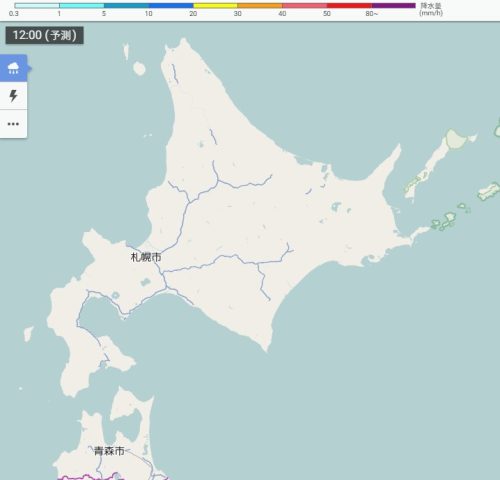Open the three-dots more options menu
The image size is (500, 480).
(13, 124)
